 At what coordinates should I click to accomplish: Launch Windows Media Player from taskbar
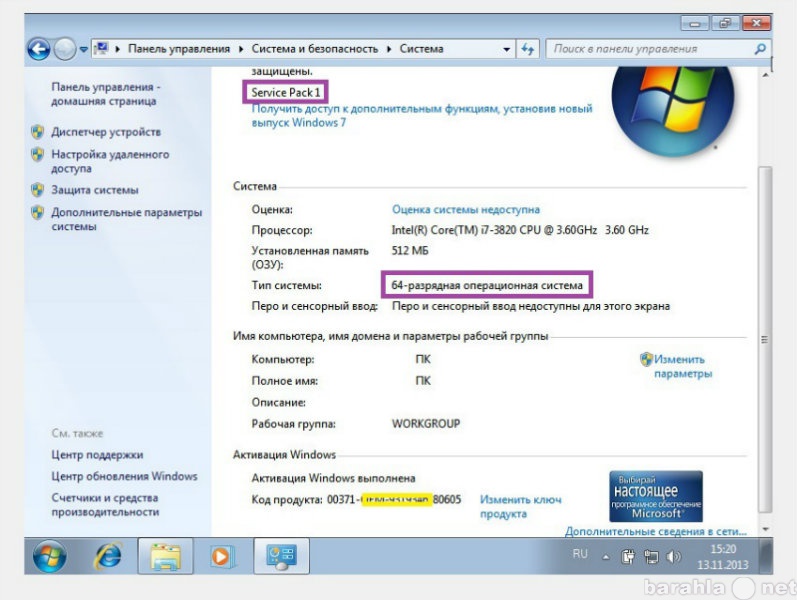[222, 556]
